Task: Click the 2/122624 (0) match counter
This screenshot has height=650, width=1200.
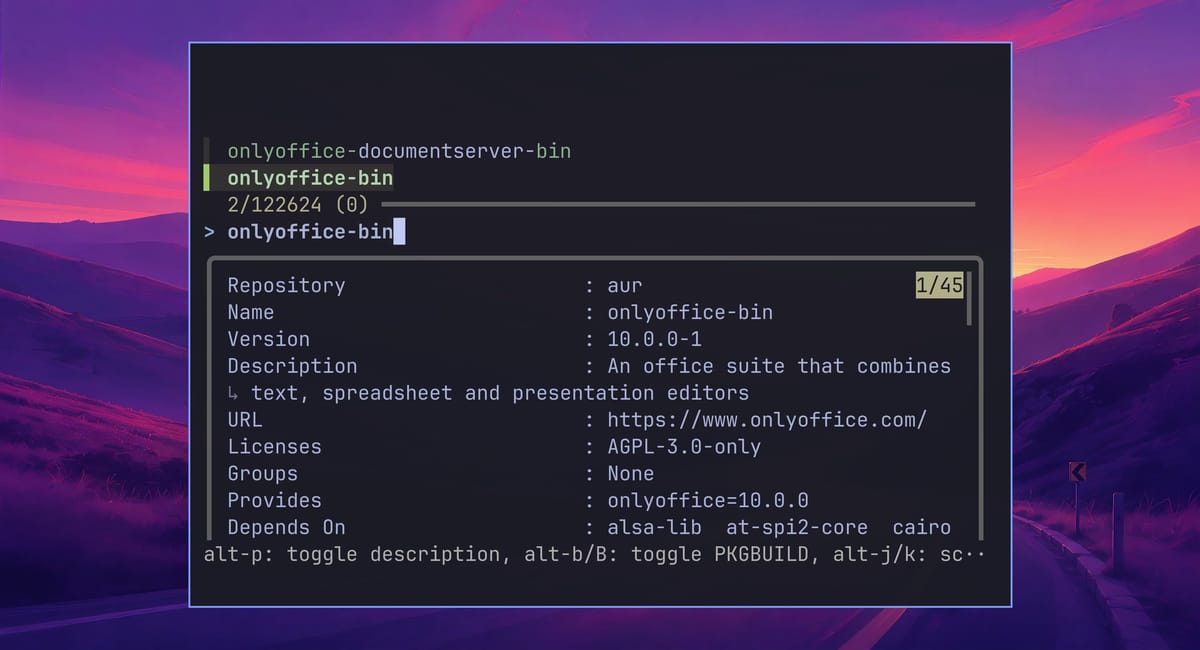Action: point(298,205)
